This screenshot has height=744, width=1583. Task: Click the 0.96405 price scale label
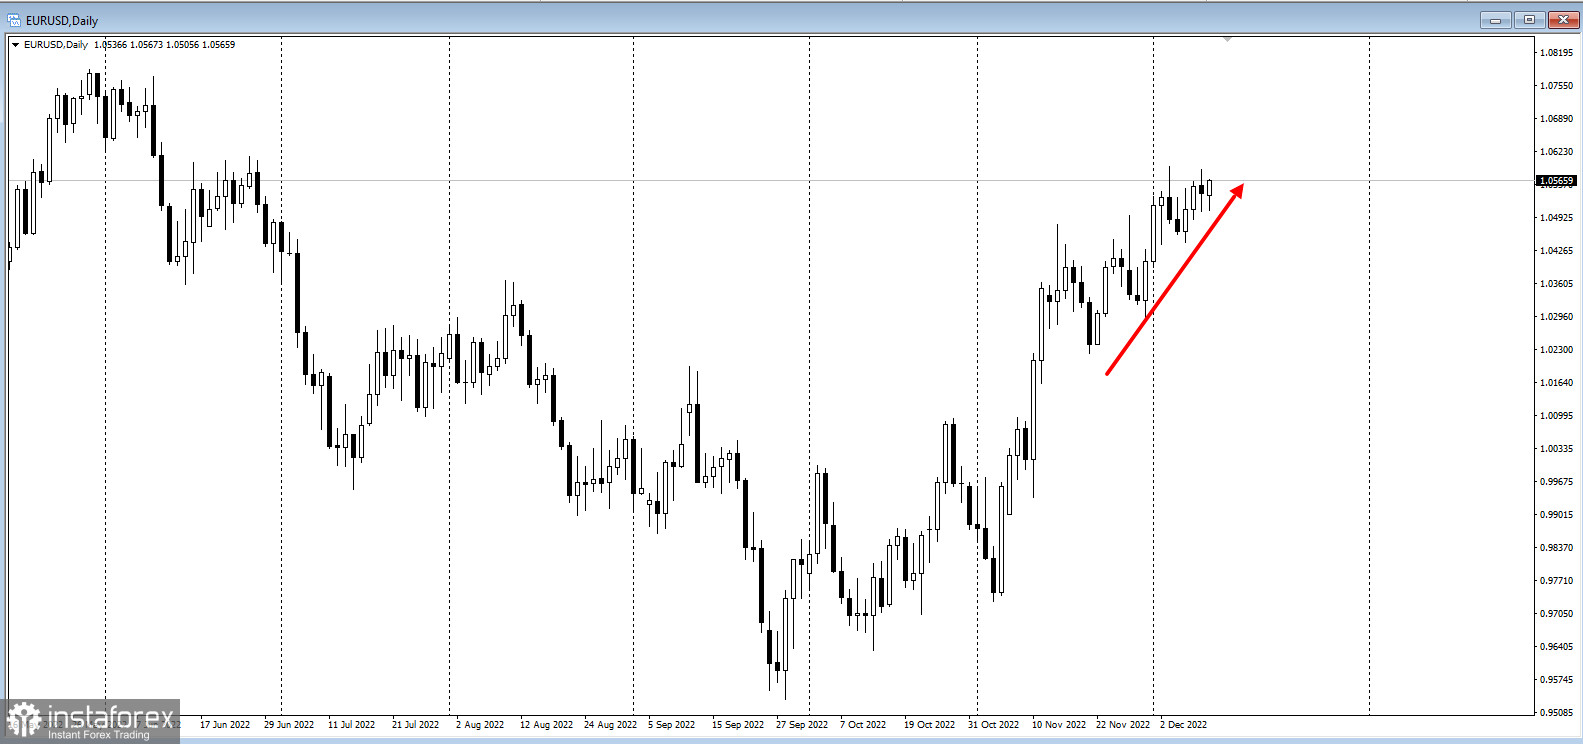(1556, 647)
